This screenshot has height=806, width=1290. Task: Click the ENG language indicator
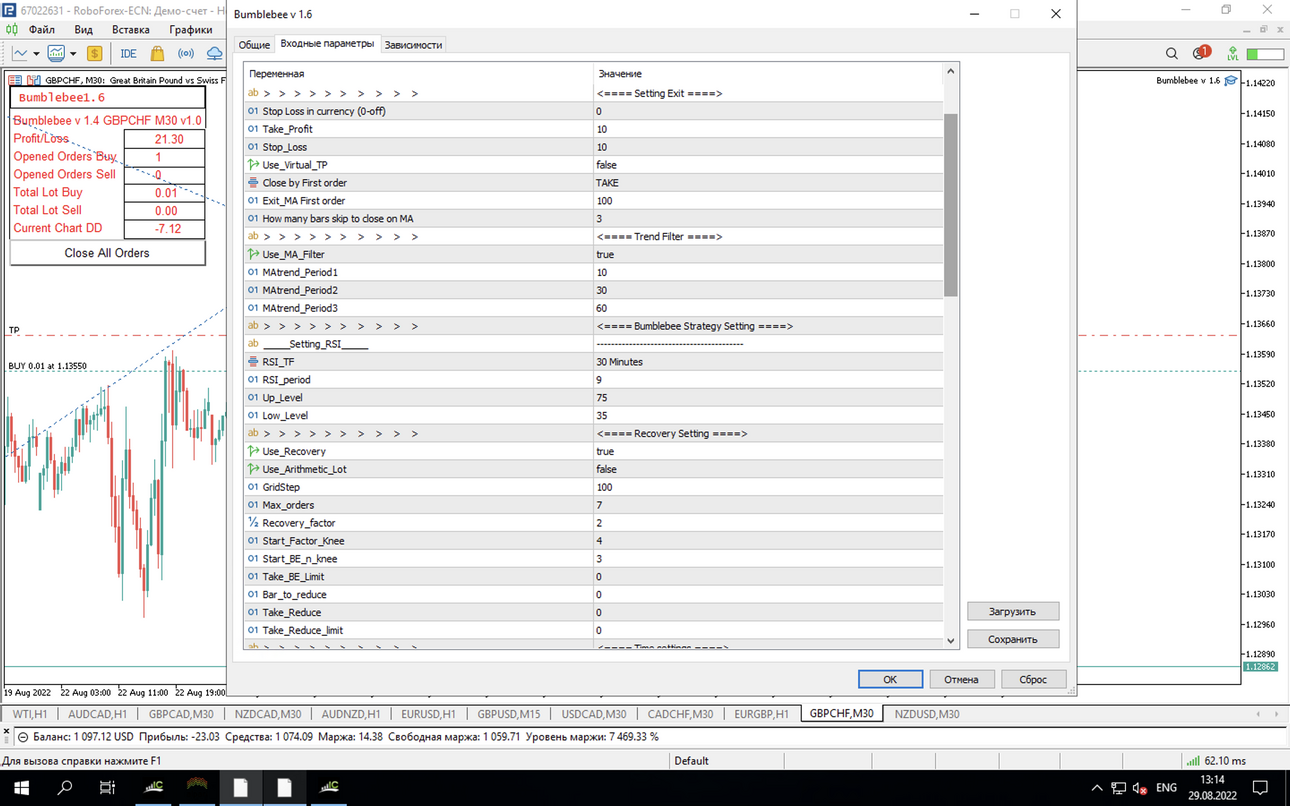(1166, 788)
